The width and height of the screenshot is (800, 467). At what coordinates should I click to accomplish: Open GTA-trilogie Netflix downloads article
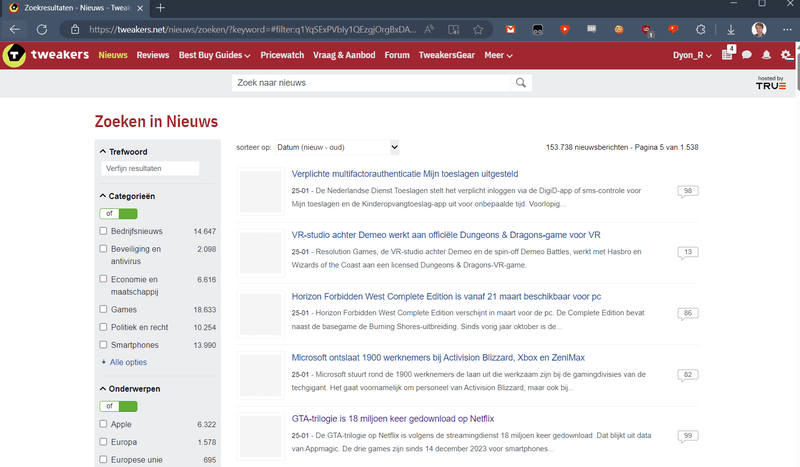pyautogui.click(x=393, y=419)
